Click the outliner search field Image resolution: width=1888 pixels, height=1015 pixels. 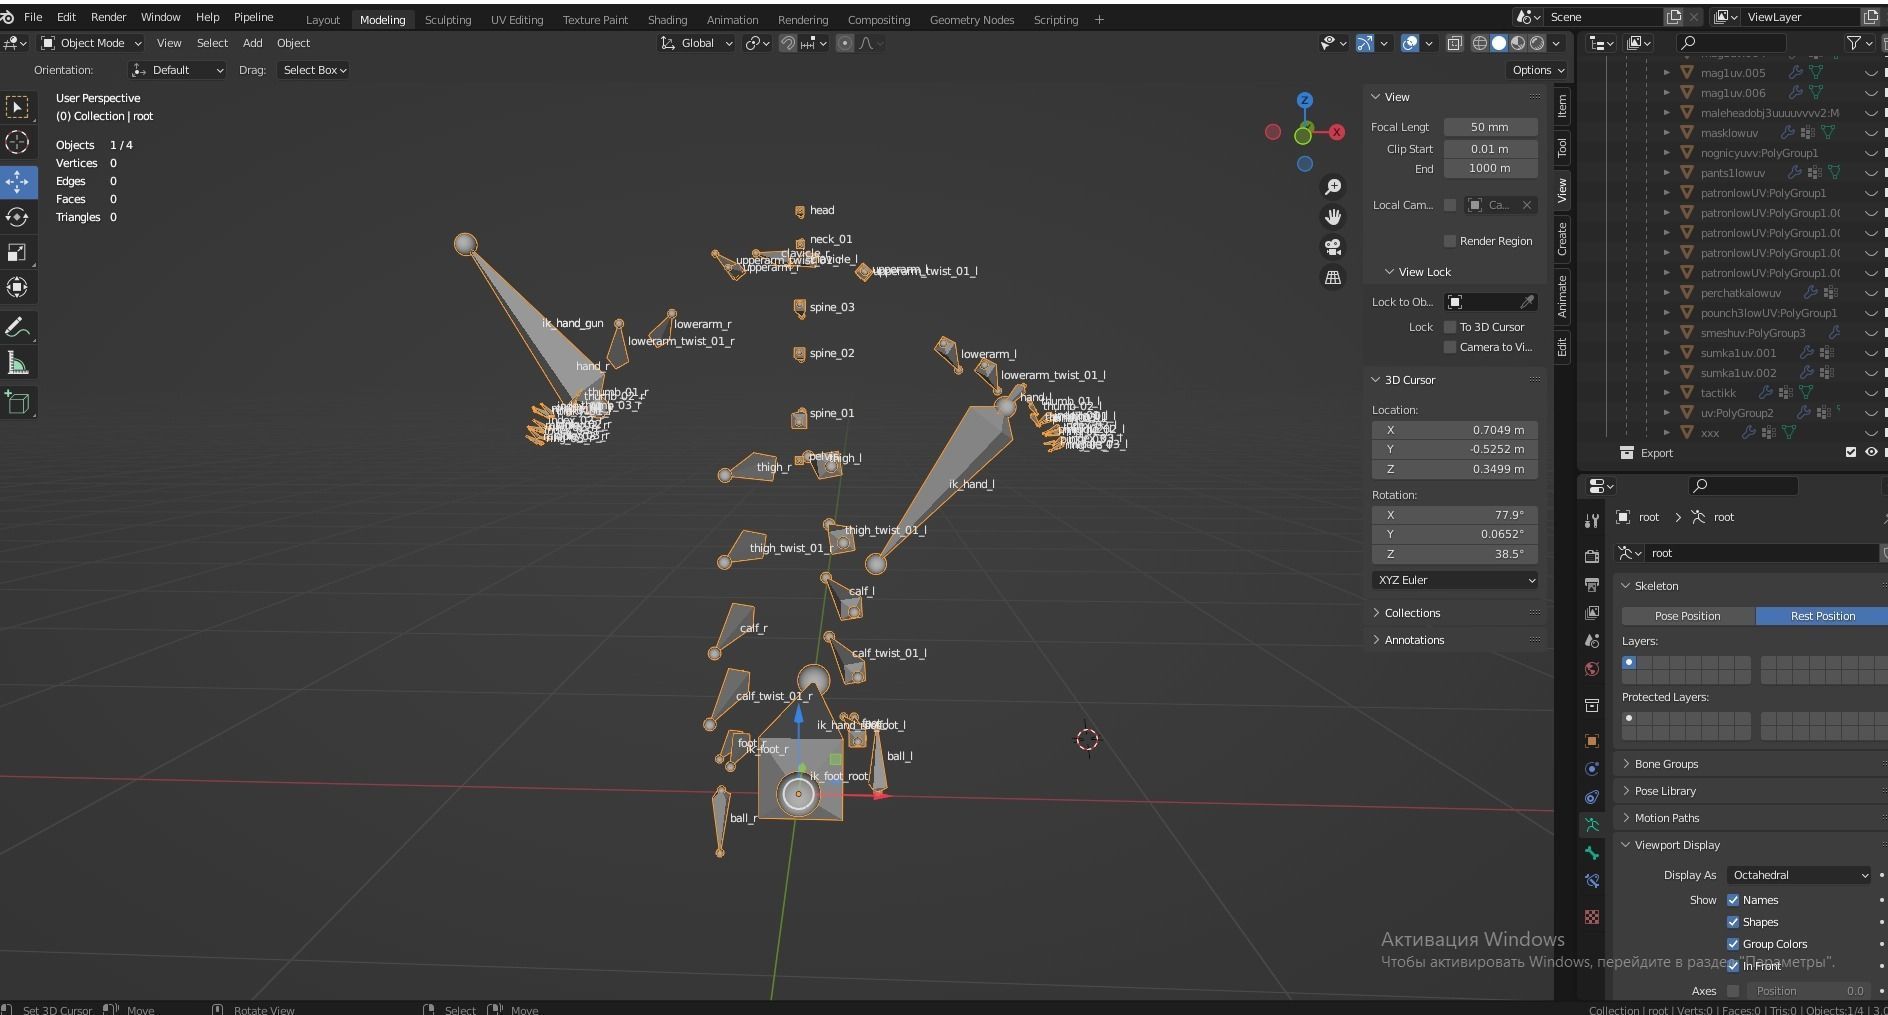1731,42
